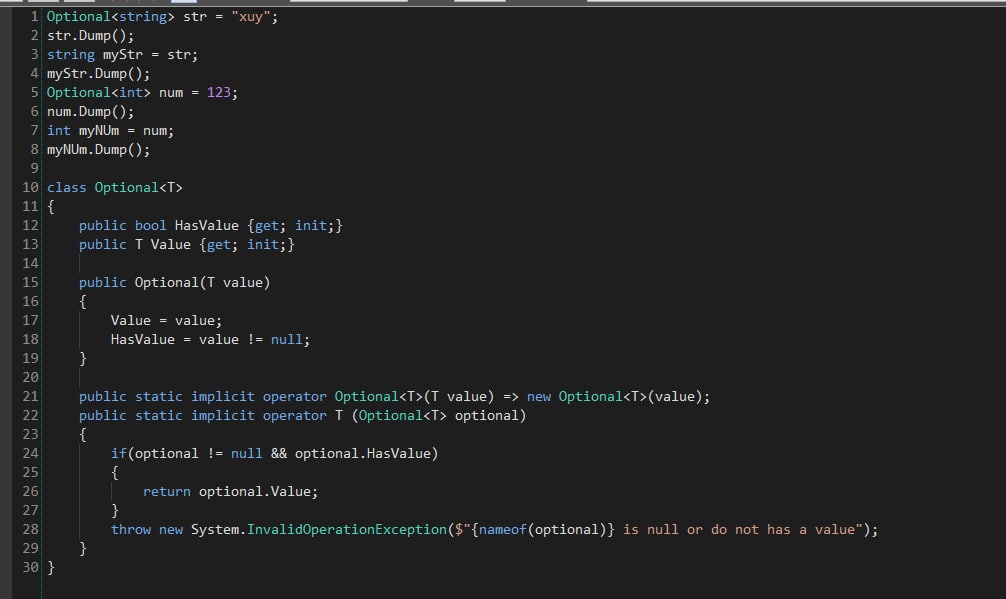Click HasValue property name on line 12

click(x=207, y=225)
